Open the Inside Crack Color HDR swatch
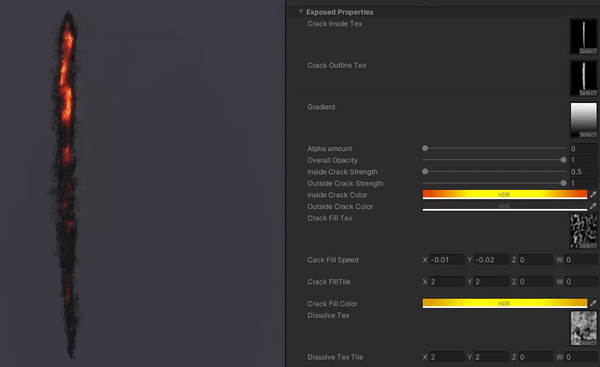Image resolution: width=600 pixels, height=367 pixels. point(505,195)
